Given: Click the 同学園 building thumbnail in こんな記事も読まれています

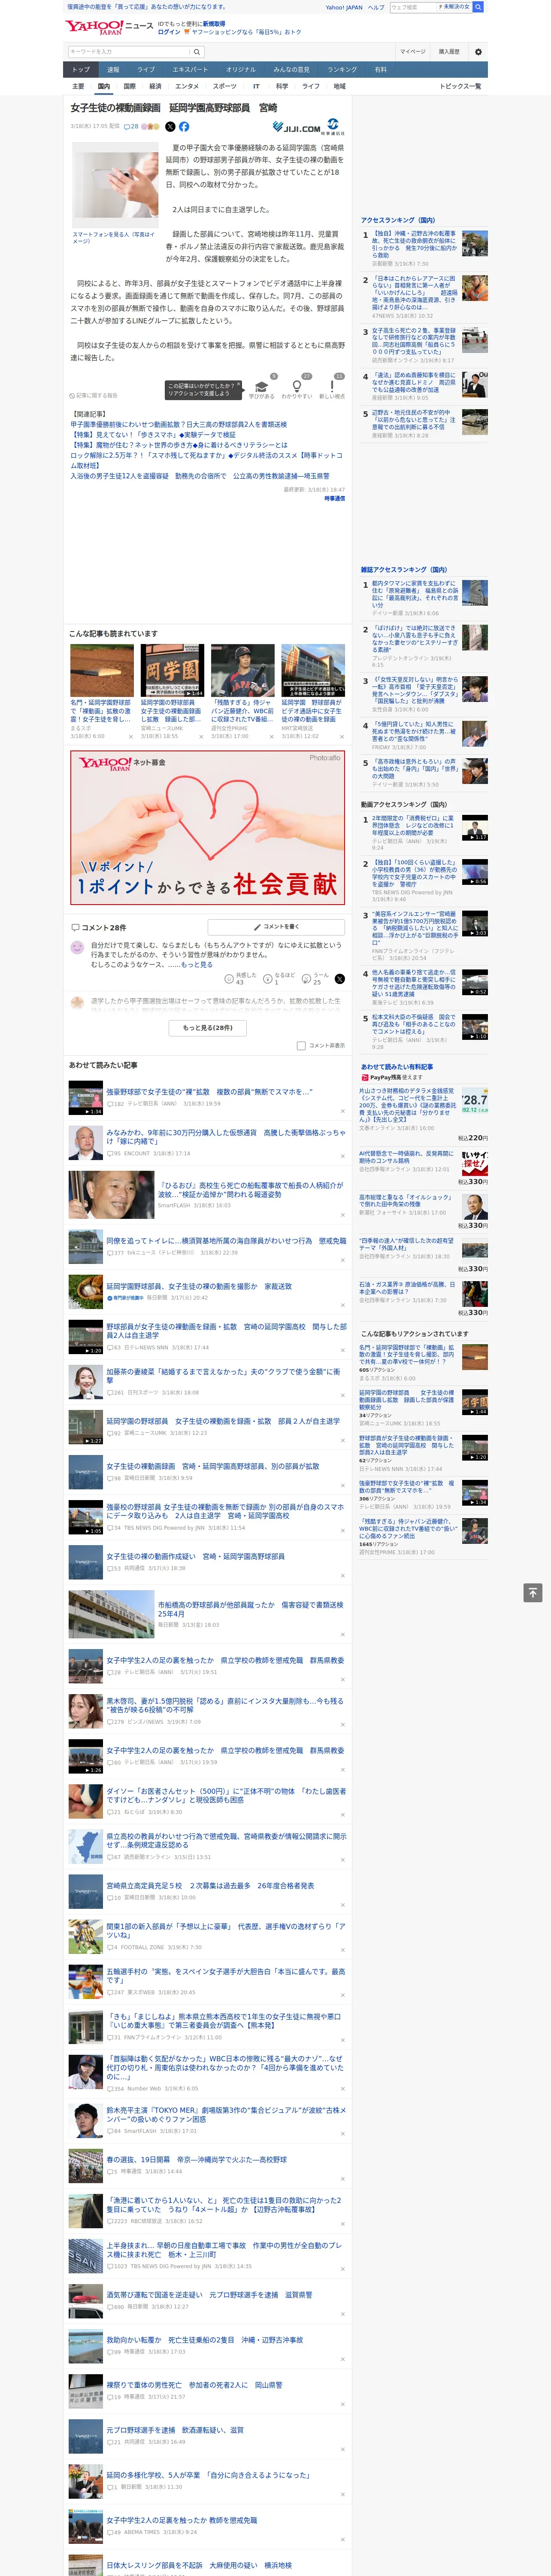Looking at the screenshot, I should pyautogui.click(x=172, y=670).
